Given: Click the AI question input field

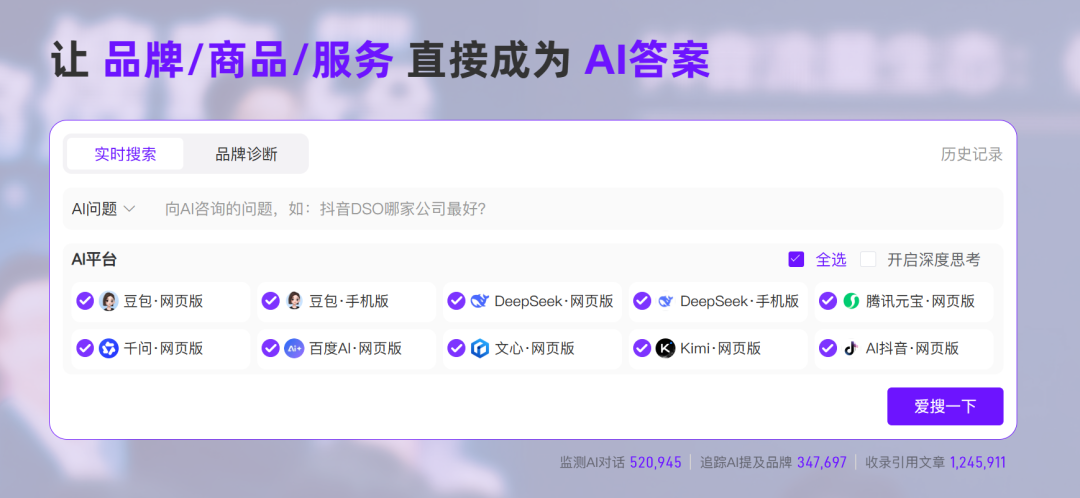Looking at the screenshot, I should tap(560, 209).
